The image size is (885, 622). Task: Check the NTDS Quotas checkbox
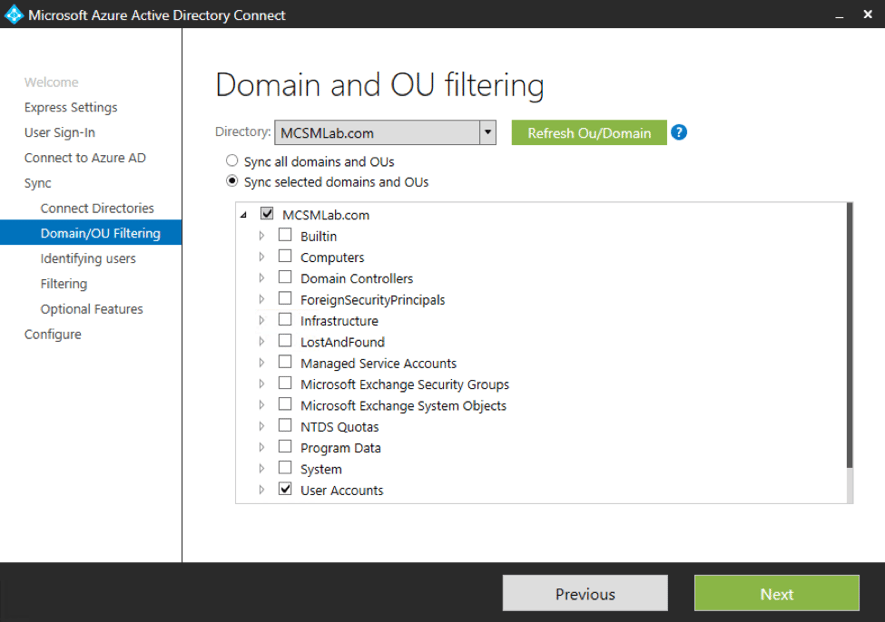coord(285,426)
